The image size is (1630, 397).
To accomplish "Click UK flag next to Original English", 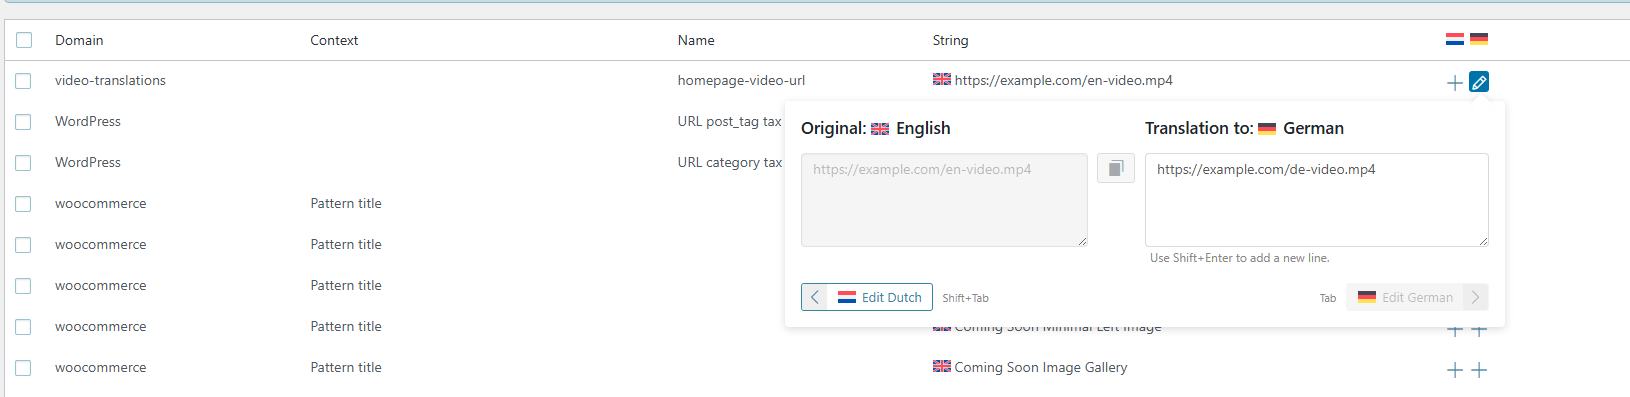I will [x=880, y=129].
